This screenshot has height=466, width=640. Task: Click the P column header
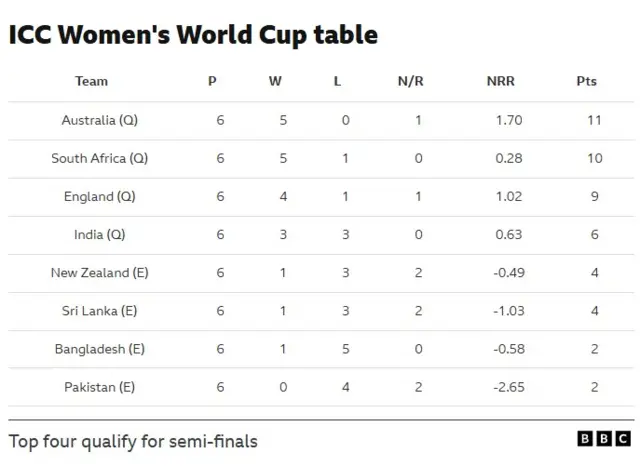coord(212,81)
